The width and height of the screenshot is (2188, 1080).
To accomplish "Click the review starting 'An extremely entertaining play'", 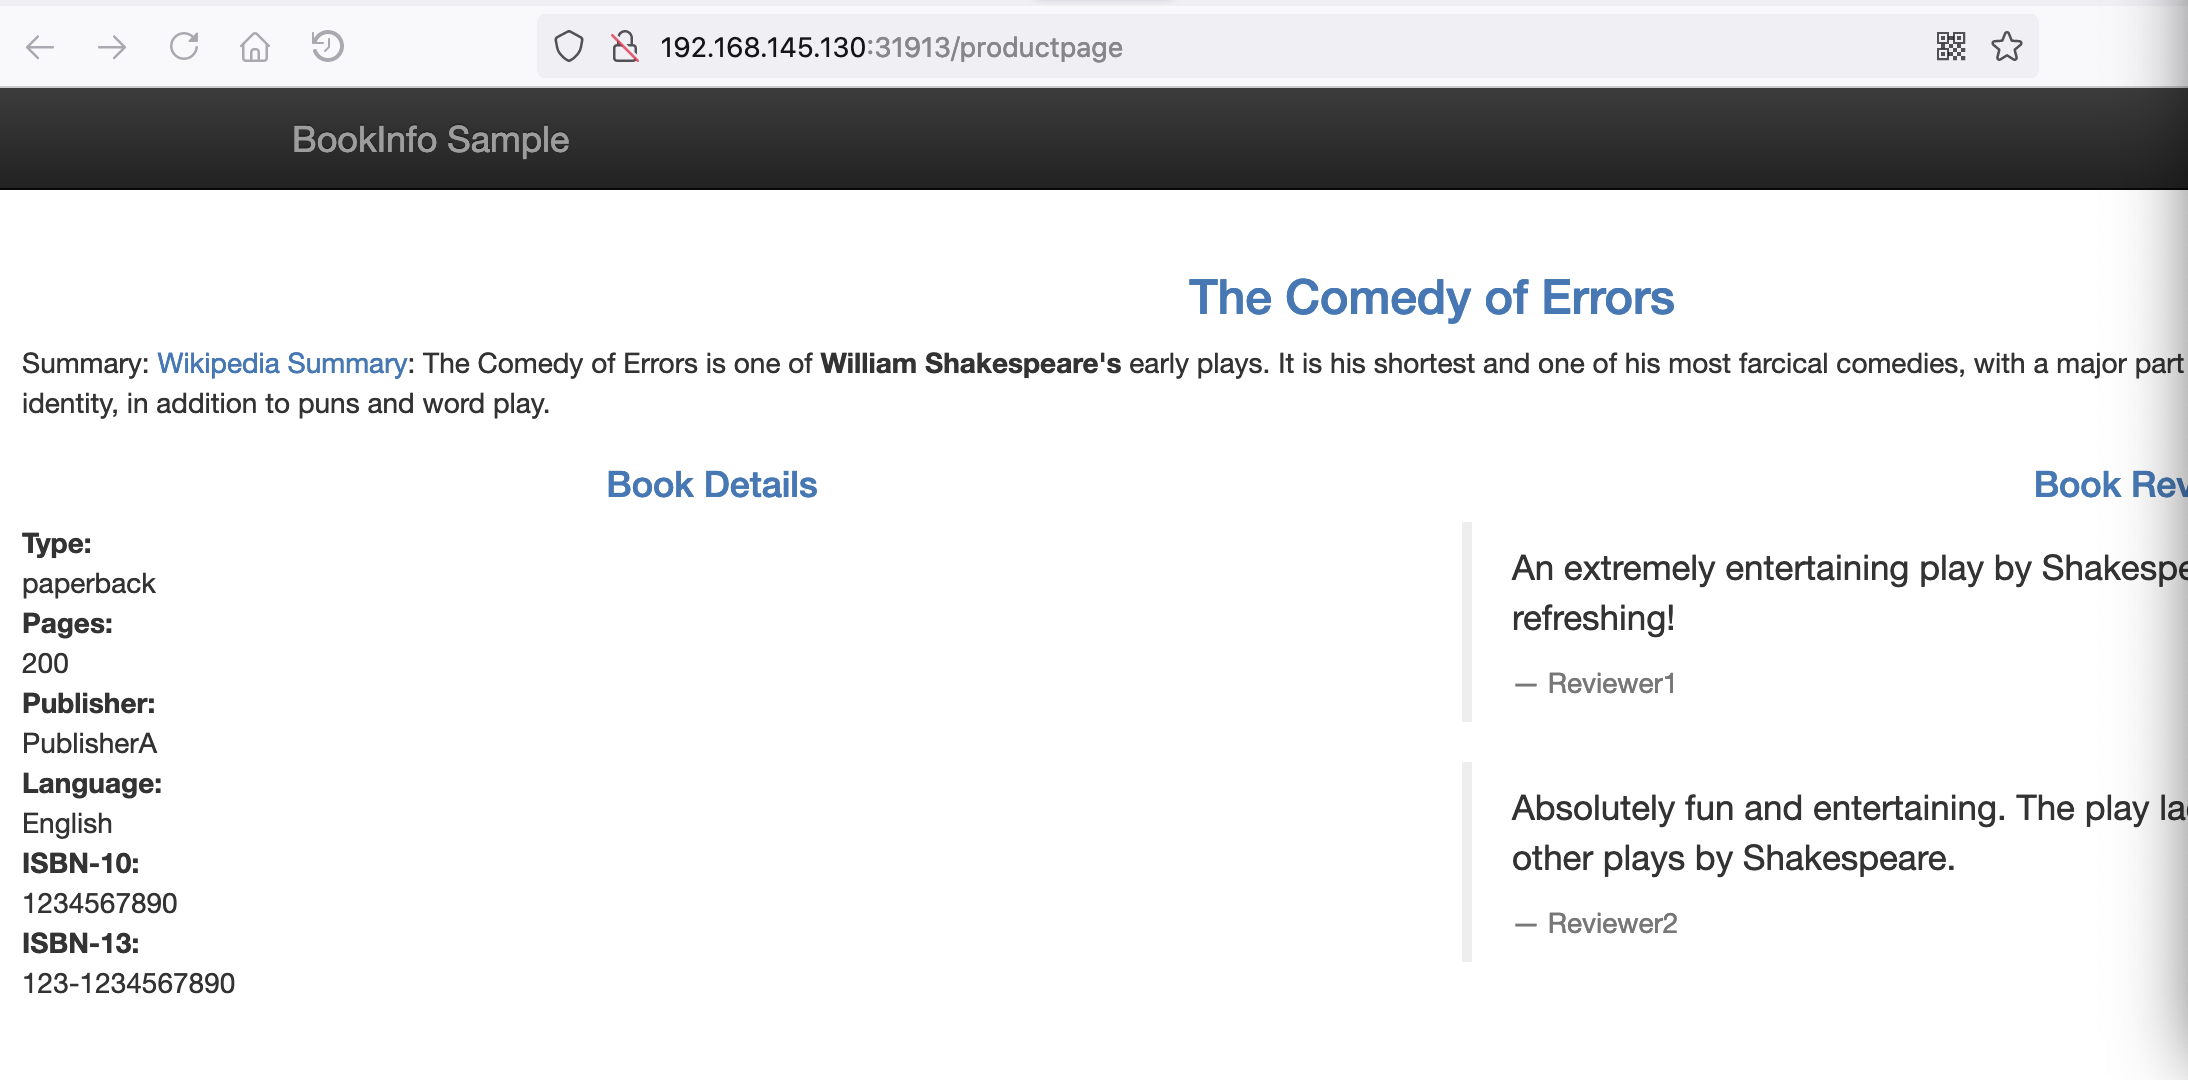I will [x=1850, y=593].
